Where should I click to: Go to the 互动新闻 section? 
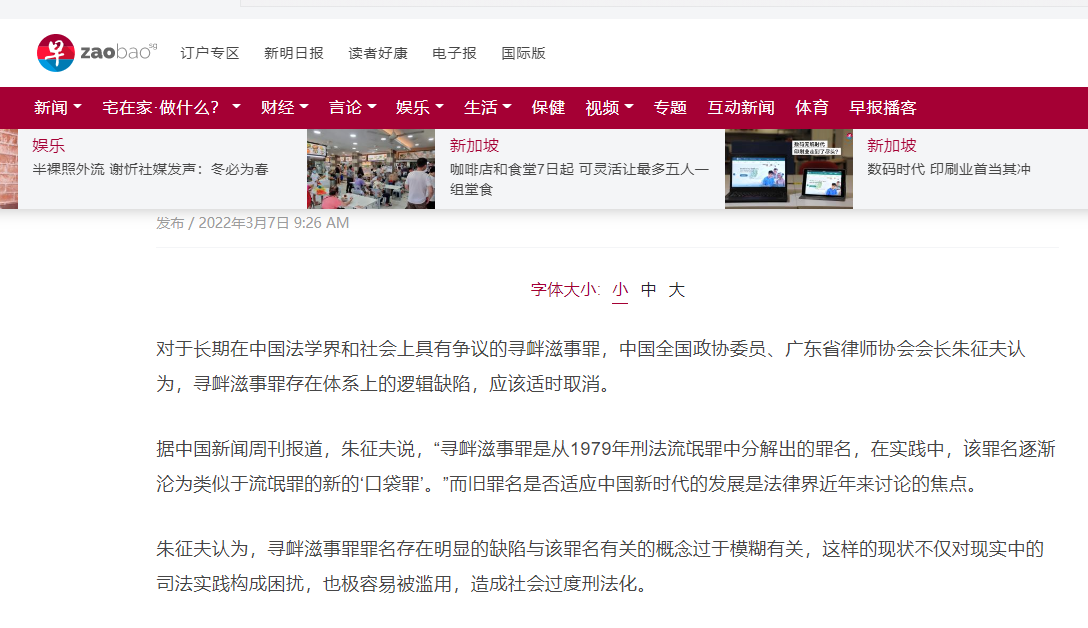pos(739,107)
